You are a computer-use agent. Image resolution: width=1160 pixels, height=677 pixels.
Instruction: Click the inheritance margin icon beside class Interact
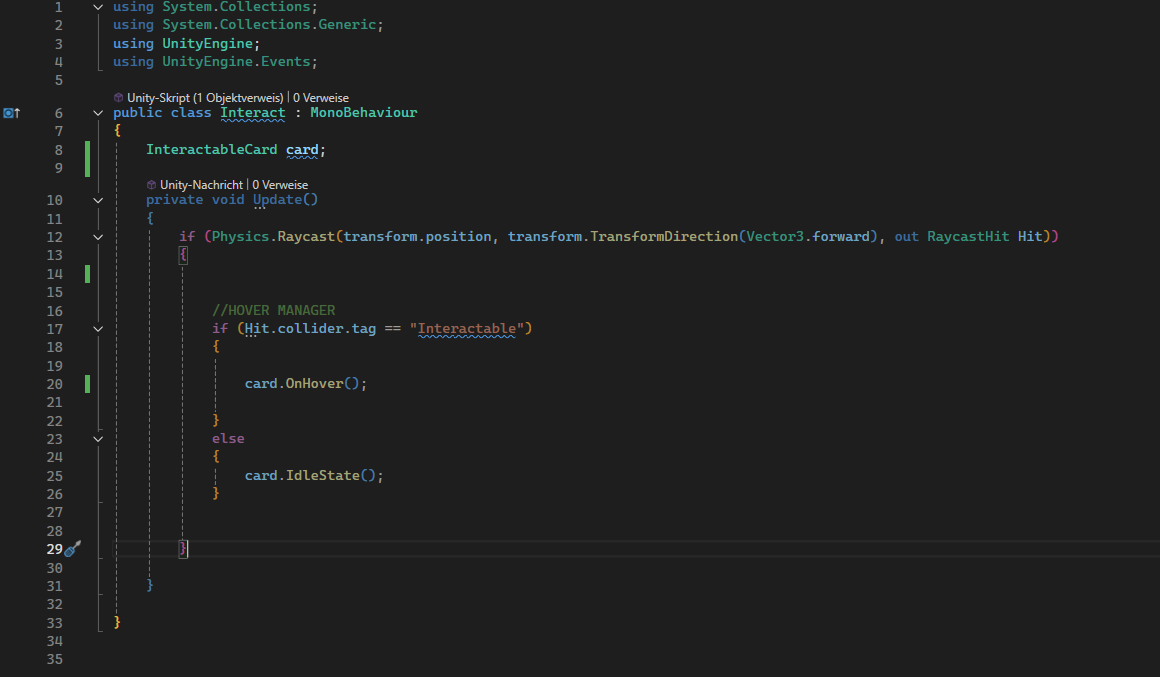tap(8, 113)
